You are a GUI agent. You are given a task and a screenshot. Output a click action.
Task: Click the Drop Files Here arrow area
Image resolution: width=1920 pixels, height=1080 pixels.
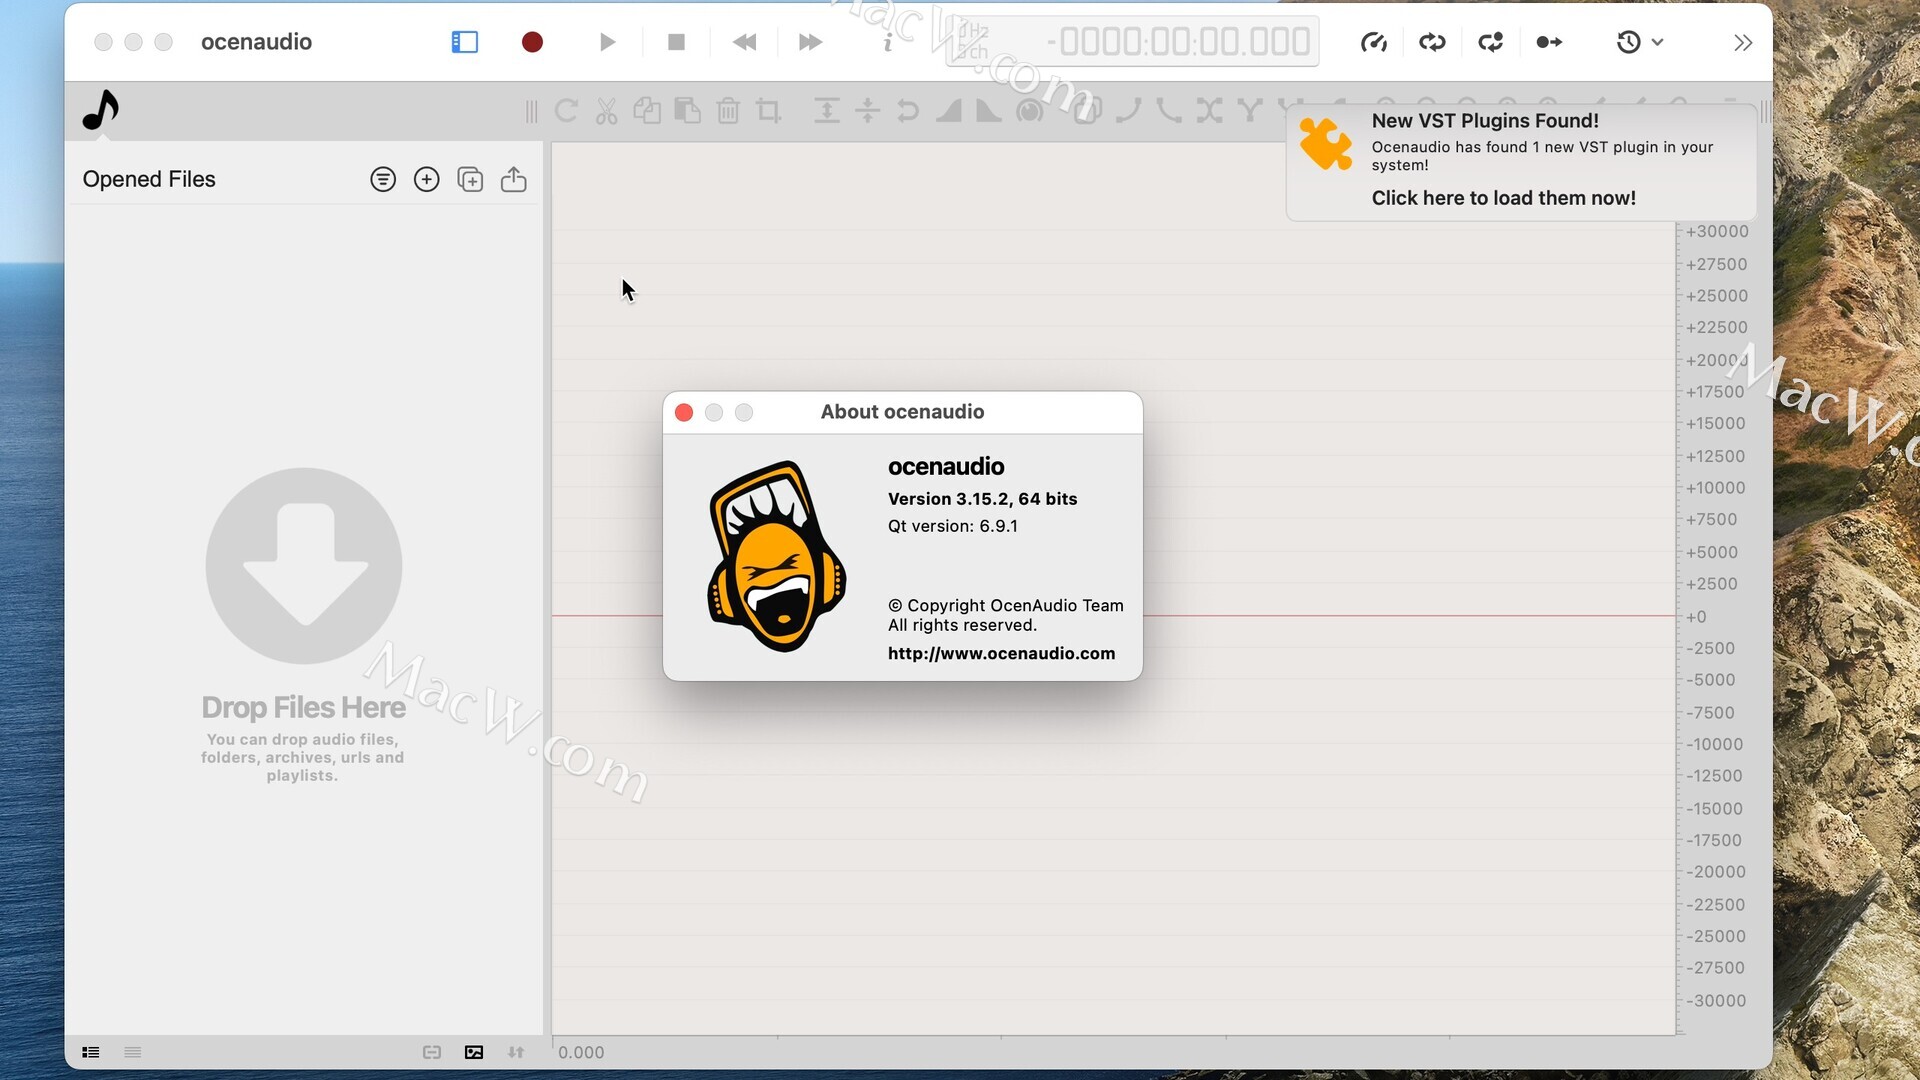(304, 566)
